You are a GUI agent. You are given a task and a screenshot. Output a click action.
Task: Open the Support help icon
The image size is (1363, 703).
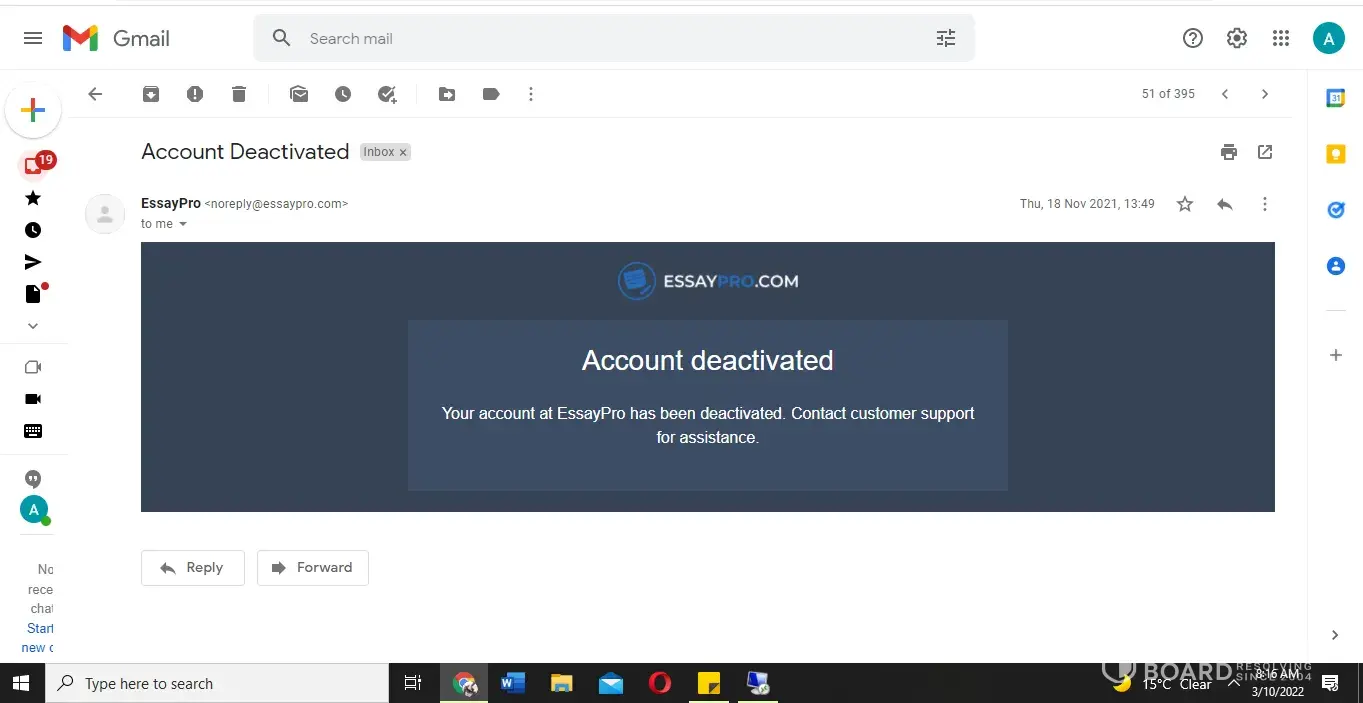[1192, 38]
